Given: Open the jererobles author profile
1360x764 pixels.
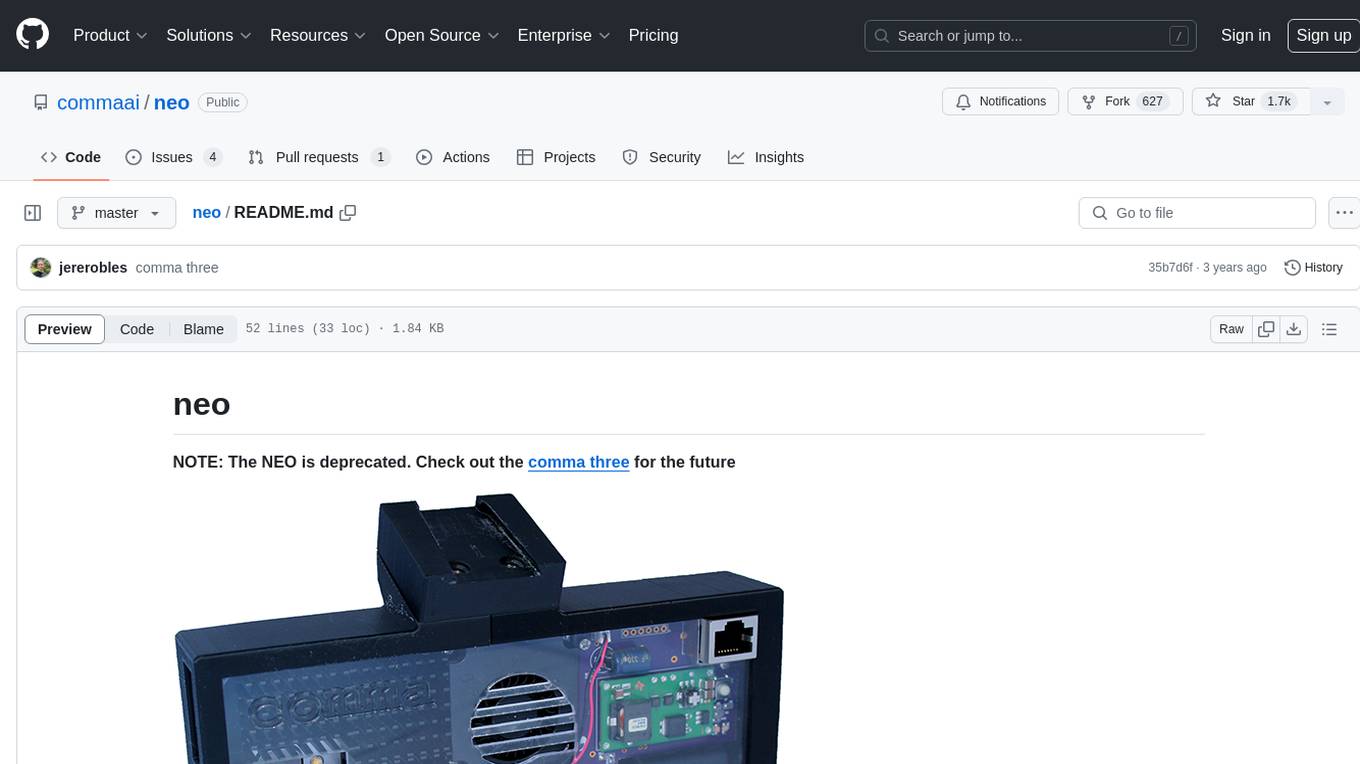Looking at the screenshot, I should click(x=93, y=268).
